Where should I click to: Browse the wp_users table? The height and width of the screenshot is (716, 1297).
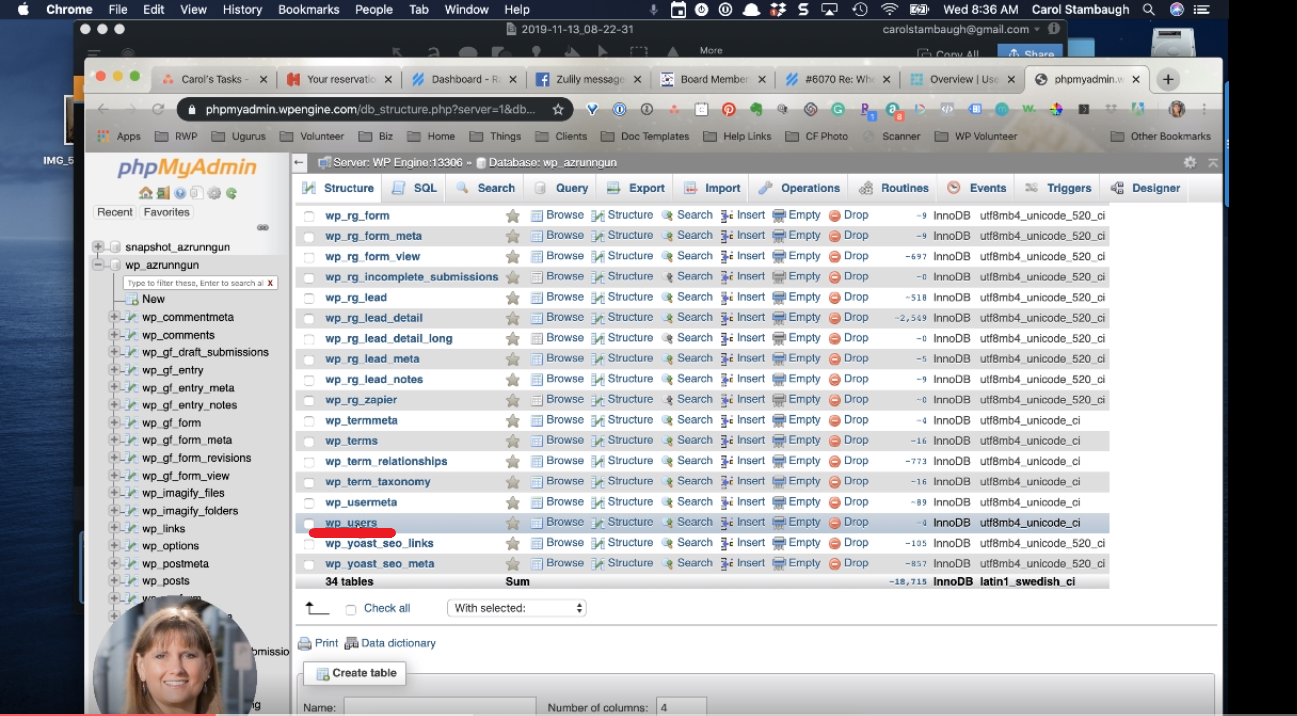557,522
